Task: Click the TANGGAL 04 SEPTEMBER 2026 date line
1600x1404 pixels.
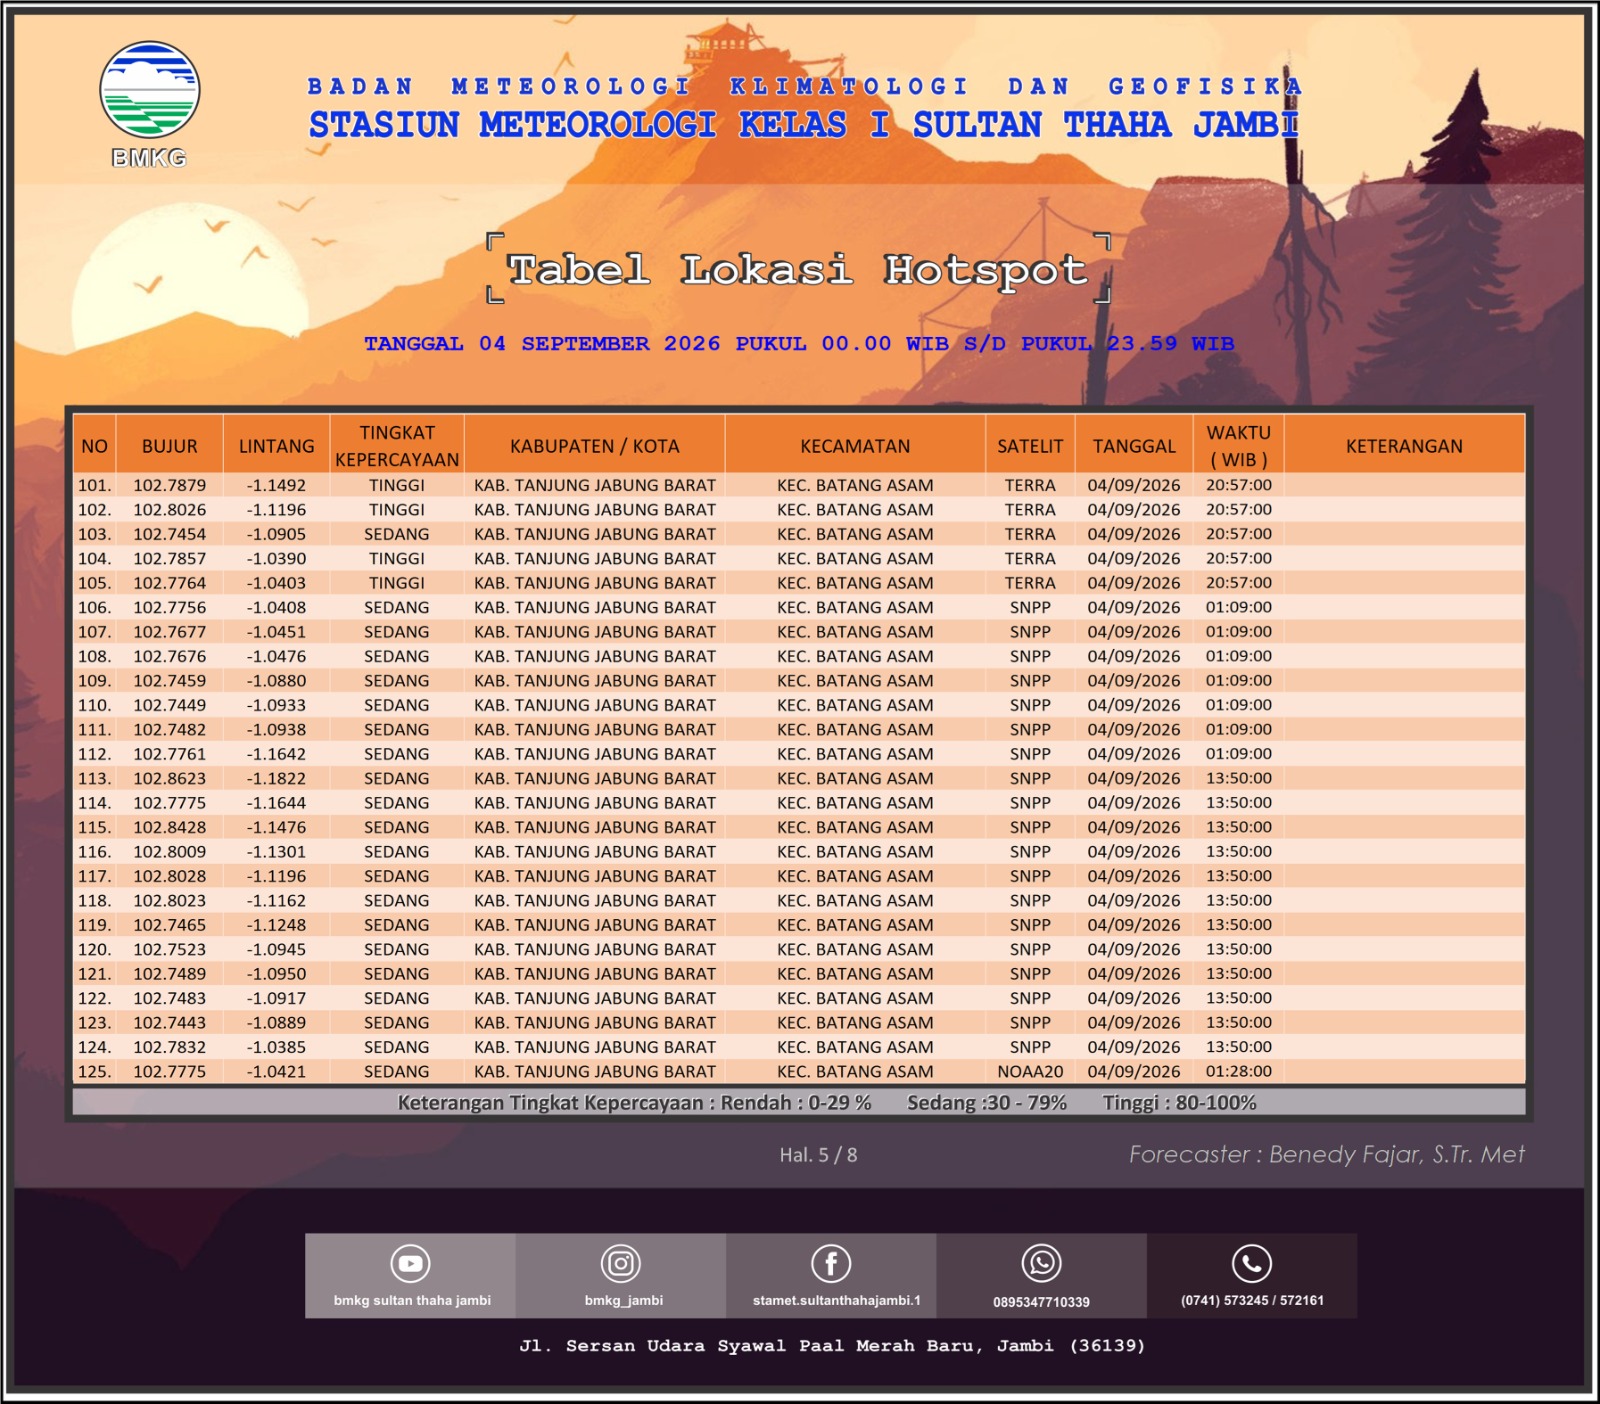Action: (799, 344)
